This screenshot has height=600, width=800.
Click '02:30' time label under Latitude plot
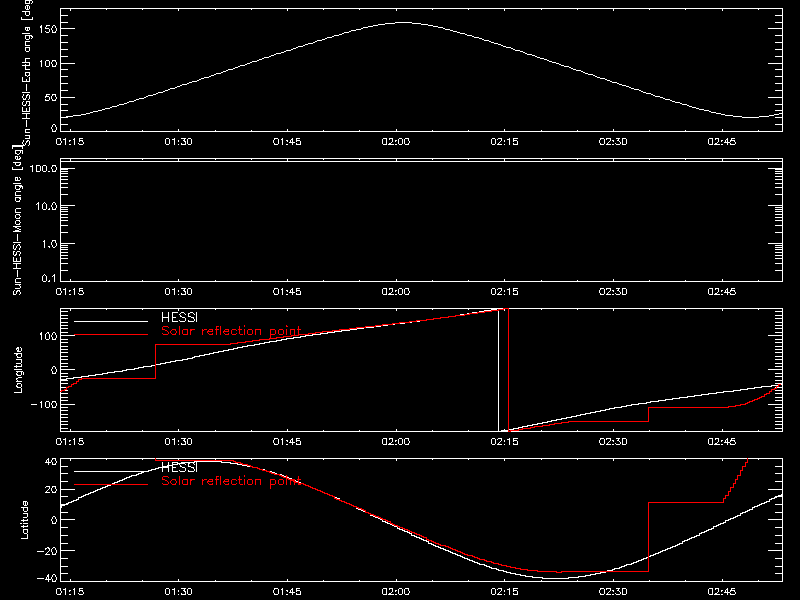[613, 591]
